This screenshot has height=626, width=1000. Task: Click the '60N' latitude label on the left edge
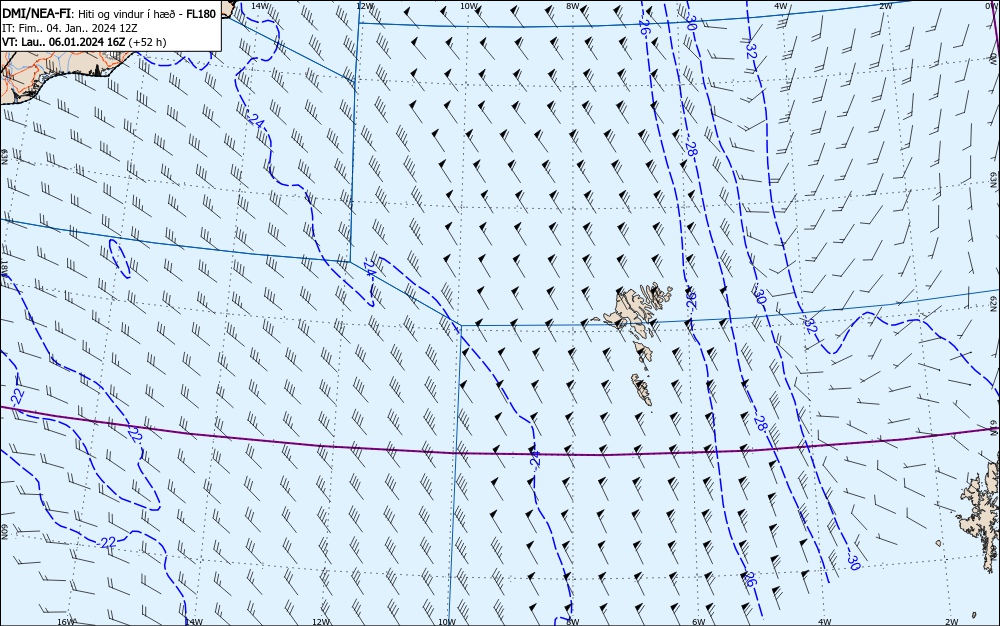tap(4, 532)
